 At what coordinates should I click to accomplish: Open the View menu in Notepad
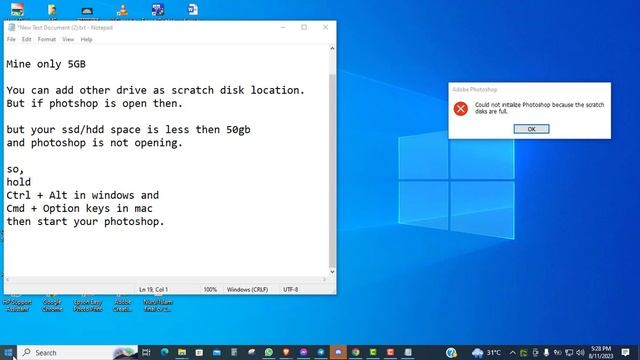click(x=68, y=39)
